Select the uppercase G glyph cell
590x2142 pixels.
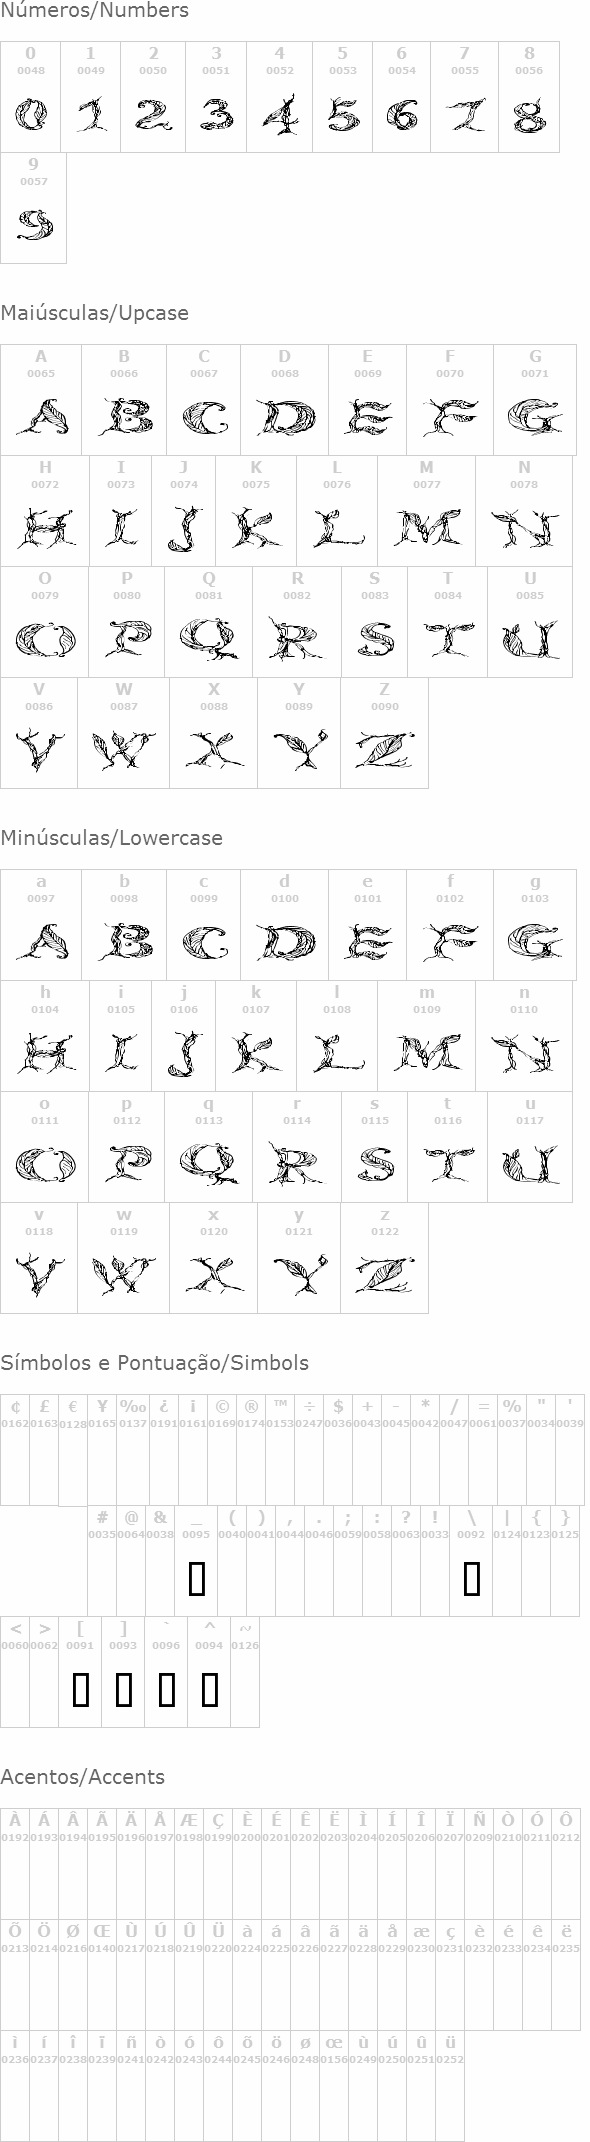[535, 400]
